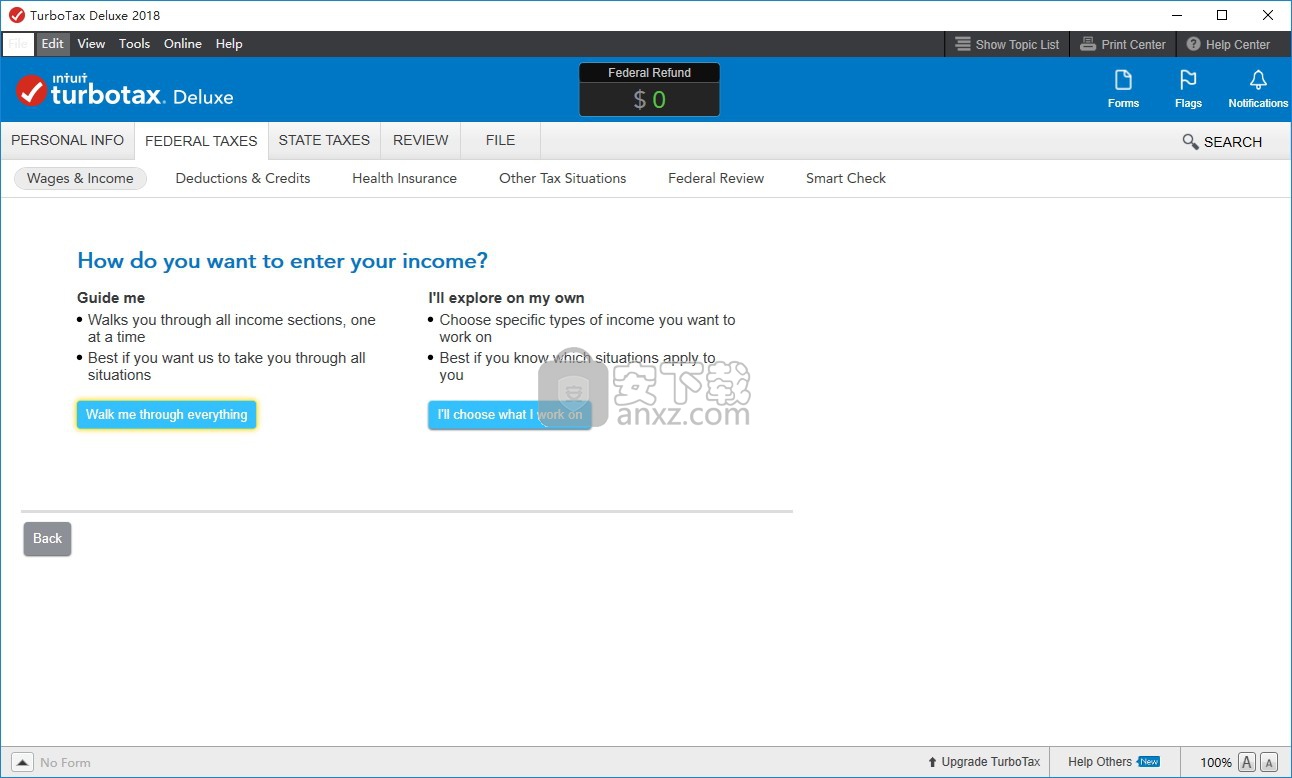Click Show Topic List
Screen dimensions: 1292x778
pos(1007,44)
